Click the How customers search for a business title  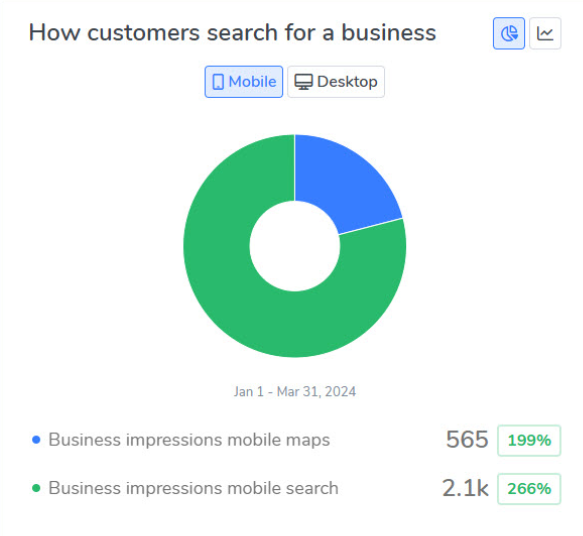232,33
